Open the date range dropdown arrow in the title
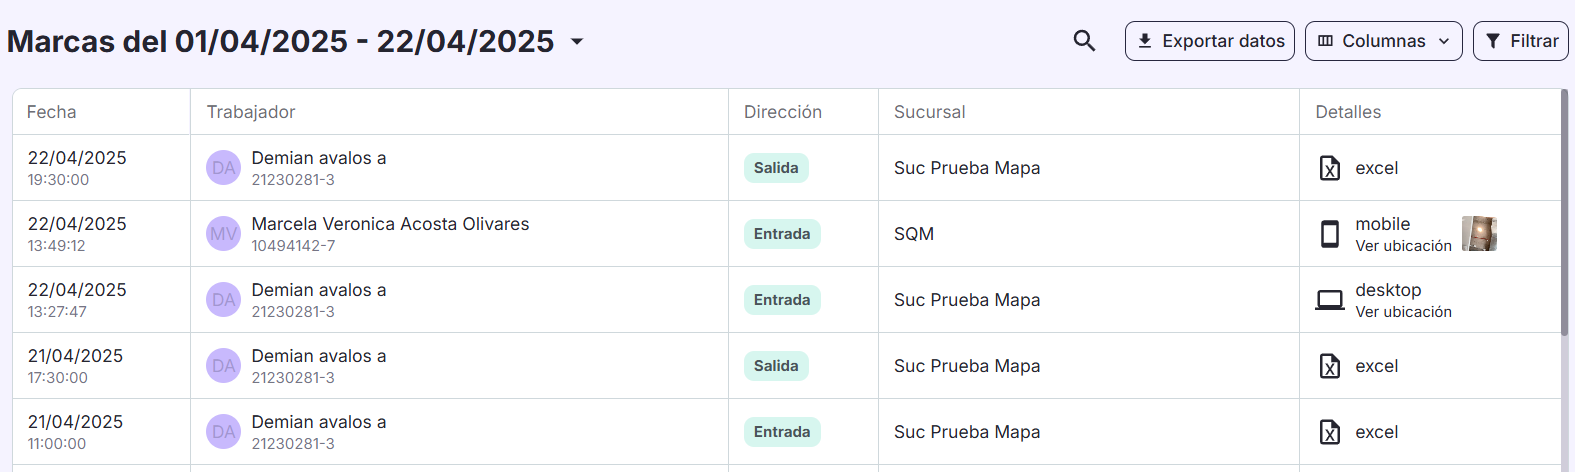The image size is (1575, 472). coord(577,42)
